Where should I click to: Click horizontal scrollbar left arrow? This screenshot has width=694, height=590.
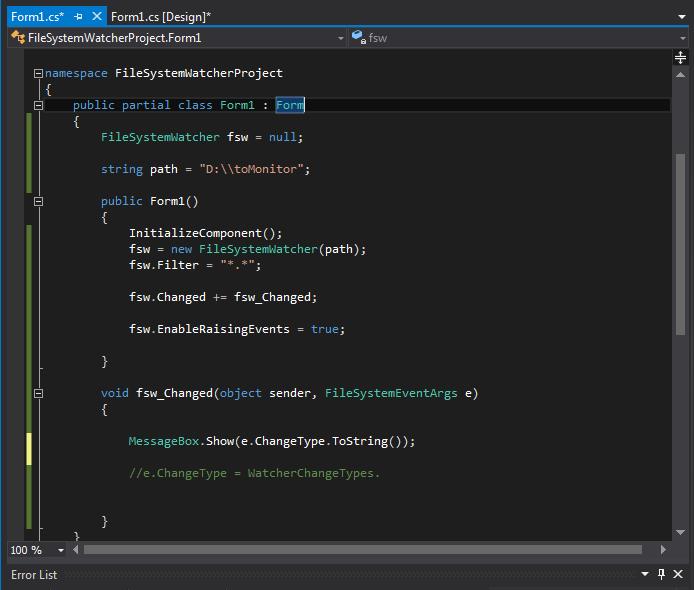[x=76, y=550]
